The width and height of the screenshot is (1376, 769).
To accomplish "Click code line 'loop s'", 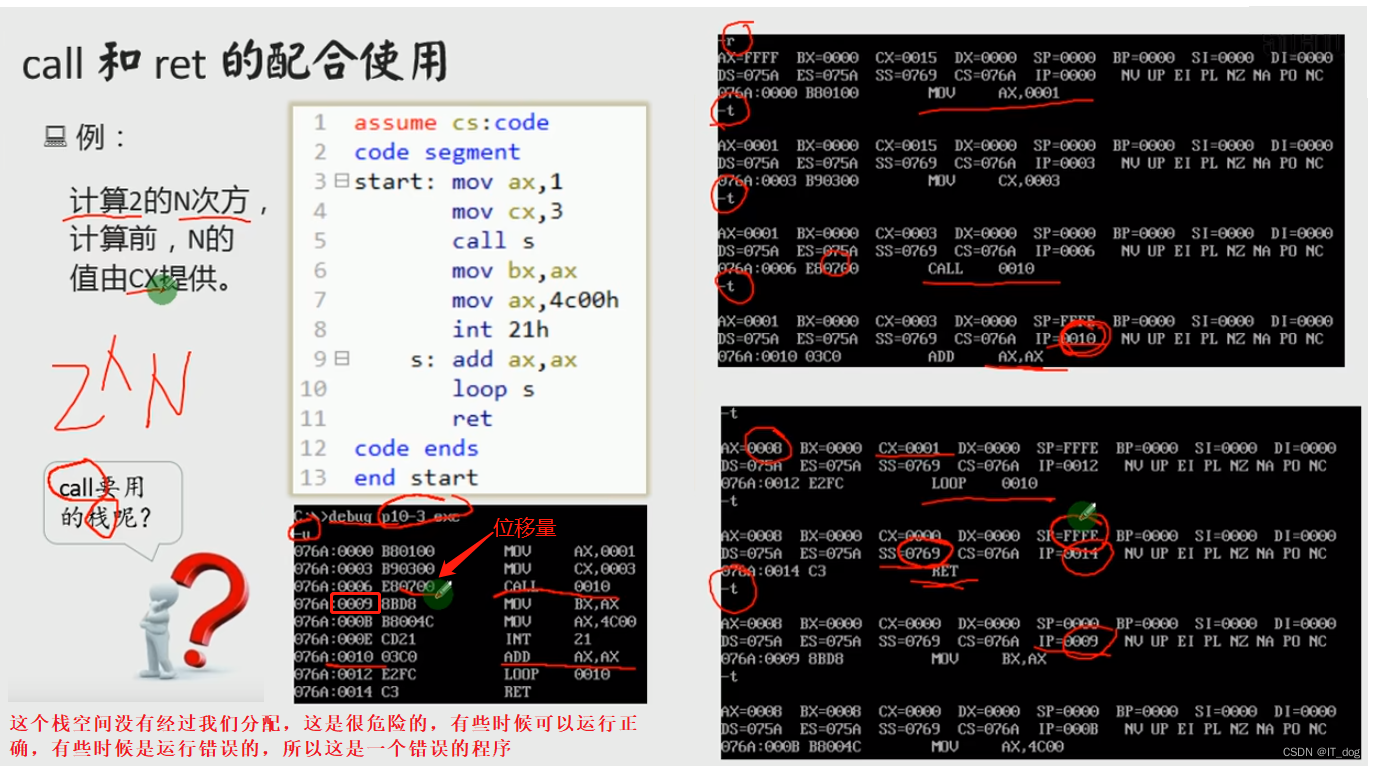I will tap(493, 388).
